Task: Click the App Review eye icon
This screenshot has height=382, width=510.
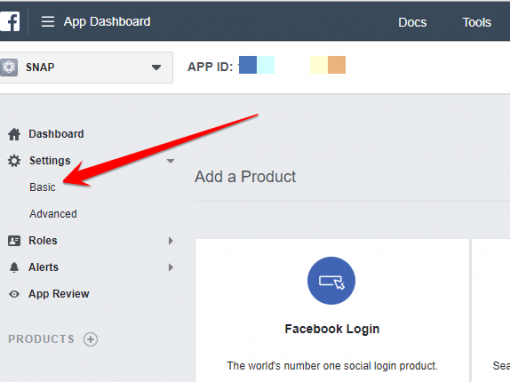Action: tap(14, 294)
